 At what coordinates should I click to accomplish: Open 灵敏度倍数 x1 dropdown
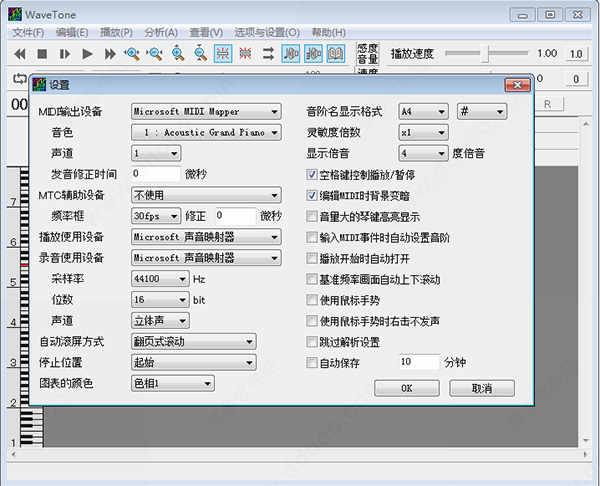click(423, 132)
